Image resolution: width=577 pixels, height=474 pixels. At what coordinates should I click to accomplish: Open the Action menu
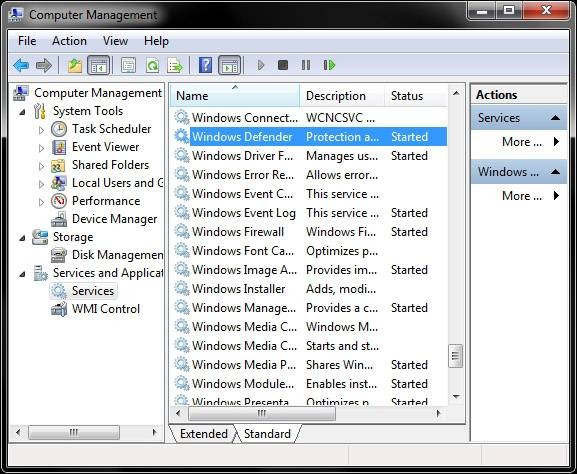point(69,41)
